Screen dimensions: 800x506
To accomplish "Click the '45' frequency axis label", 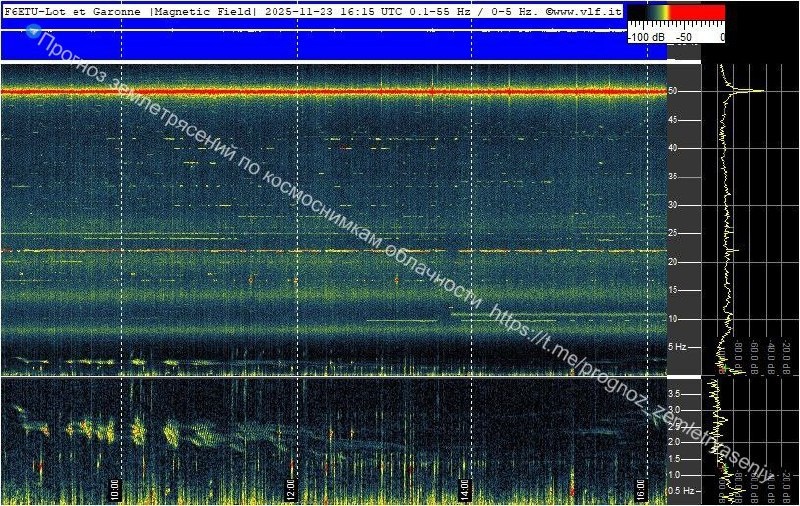I will [x=672, y=120].
